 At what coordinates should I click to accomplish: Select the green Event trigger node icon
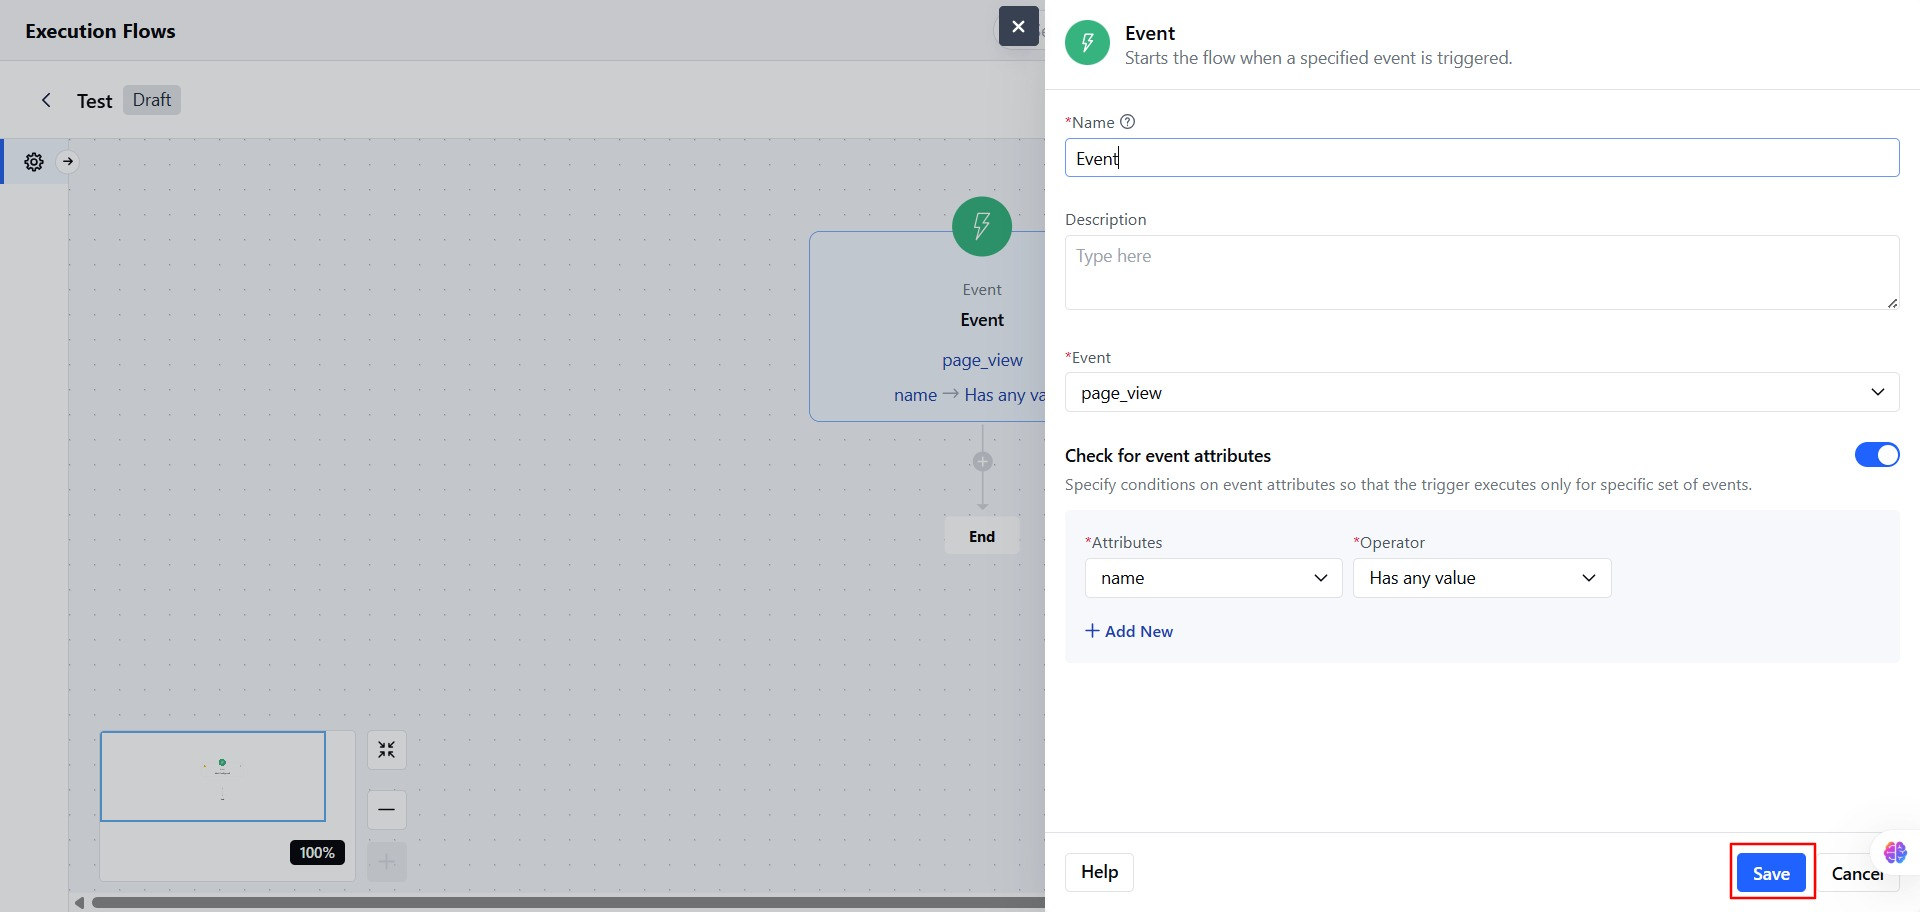[x=982, y=226]
